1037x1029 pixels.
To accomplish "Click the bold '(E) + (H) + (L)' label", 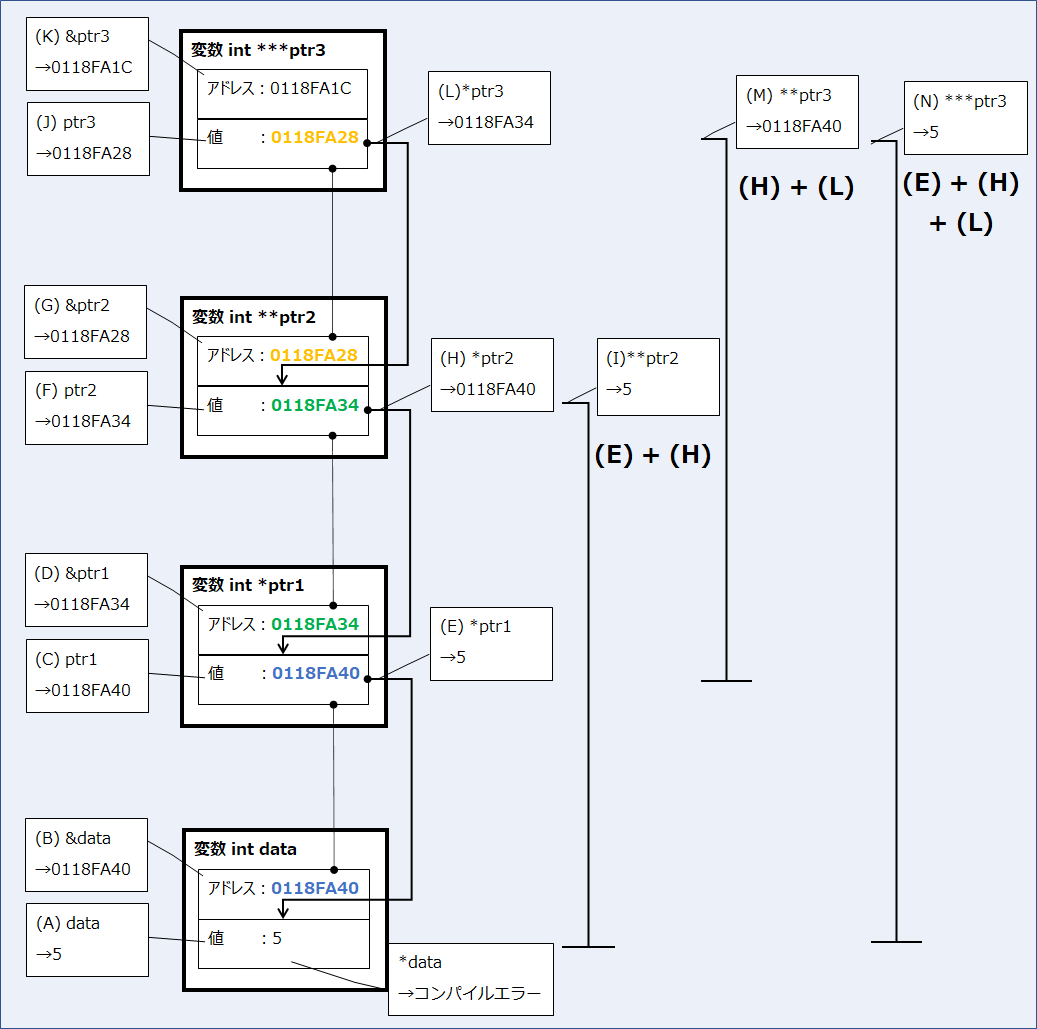I will click(x=961, y=203).
